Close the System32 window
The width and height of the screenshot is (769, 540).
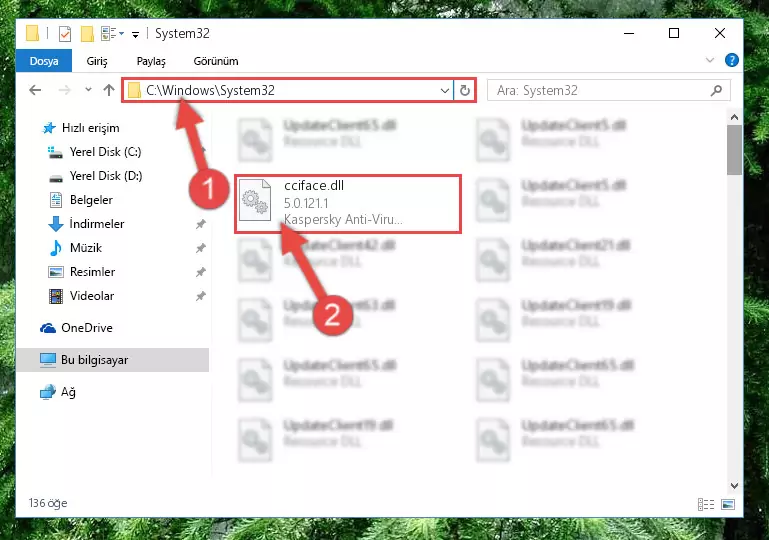pyautogui.click(x=719, y=33)
